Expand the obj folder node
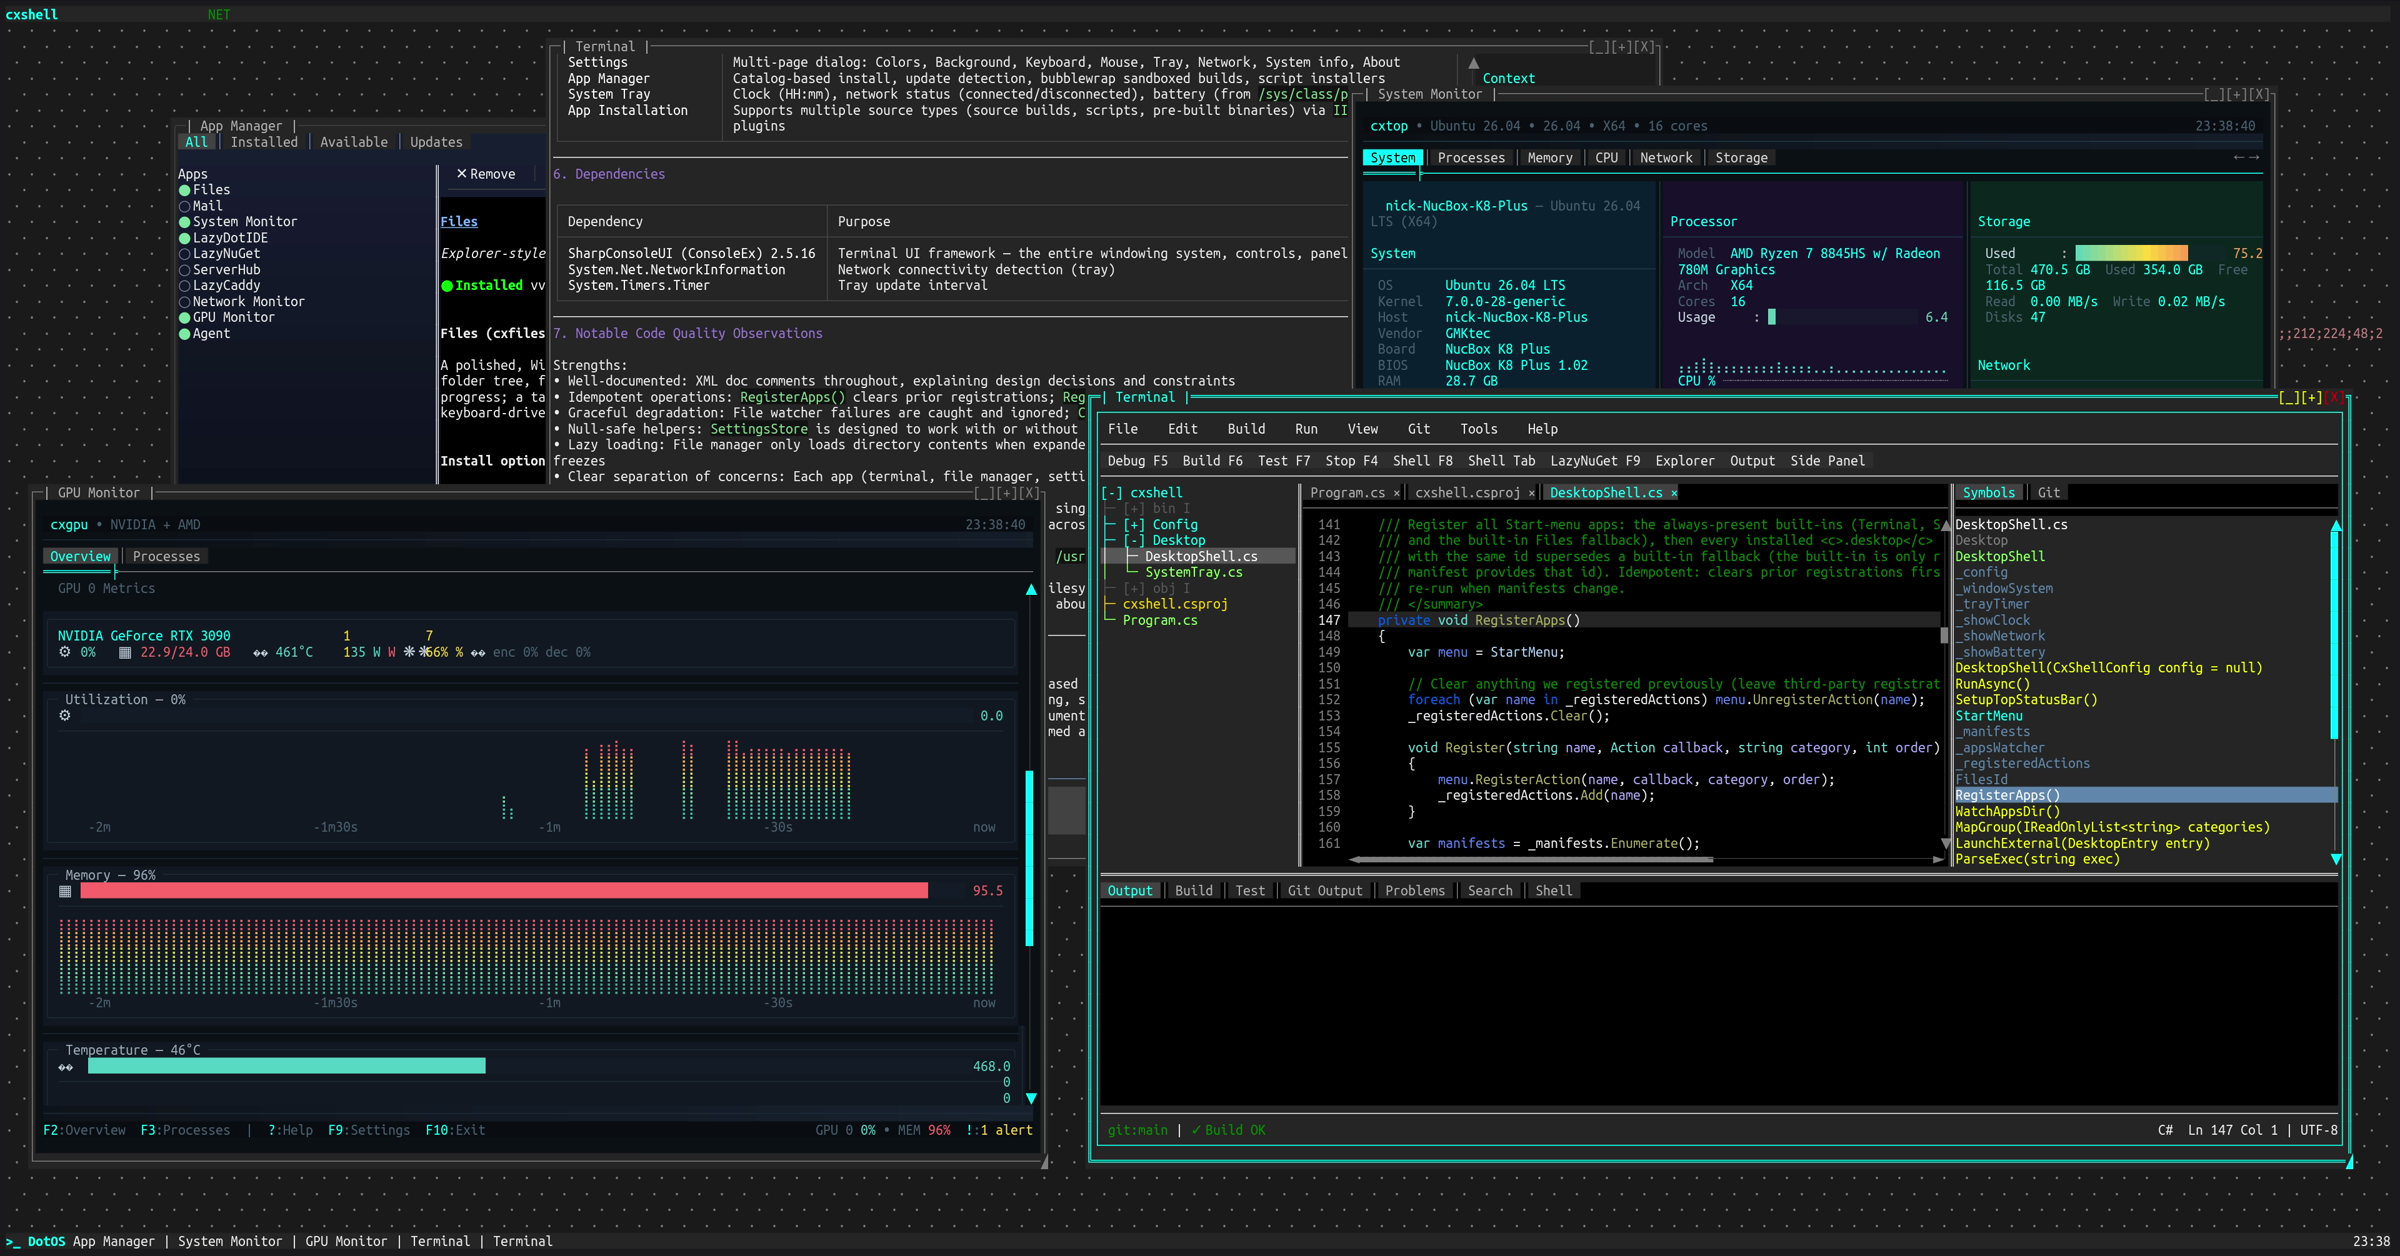Screen dimensions: 2400x1256 [1134, 589]
